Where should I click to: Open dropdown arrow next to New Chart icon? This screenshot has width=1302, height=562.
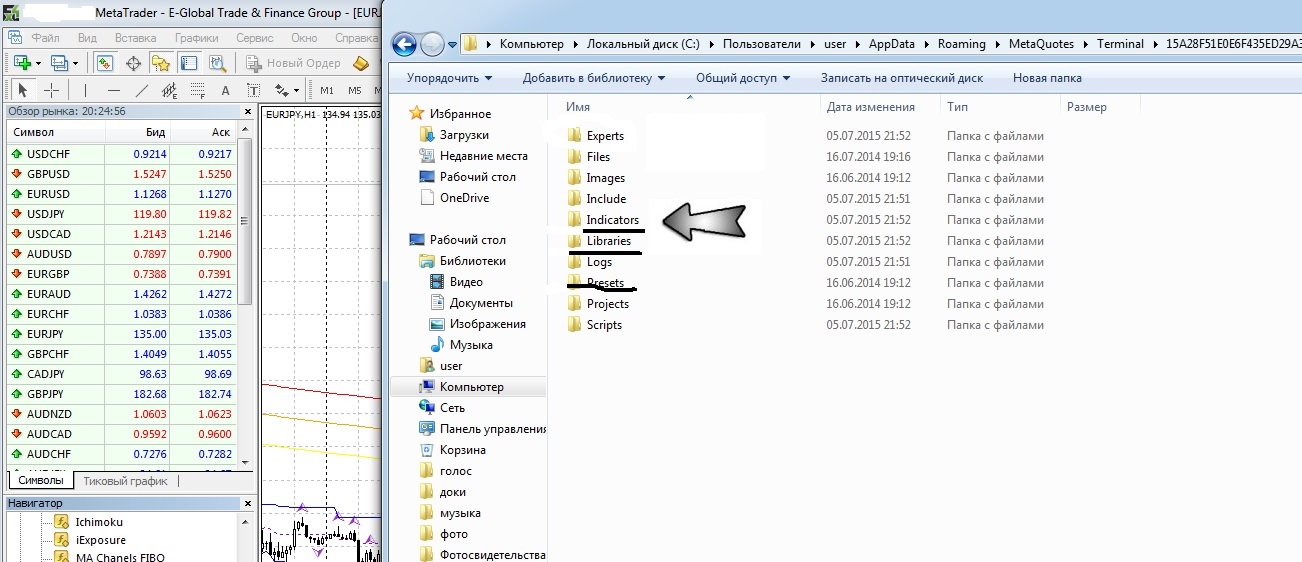click(x=37, y=63)
